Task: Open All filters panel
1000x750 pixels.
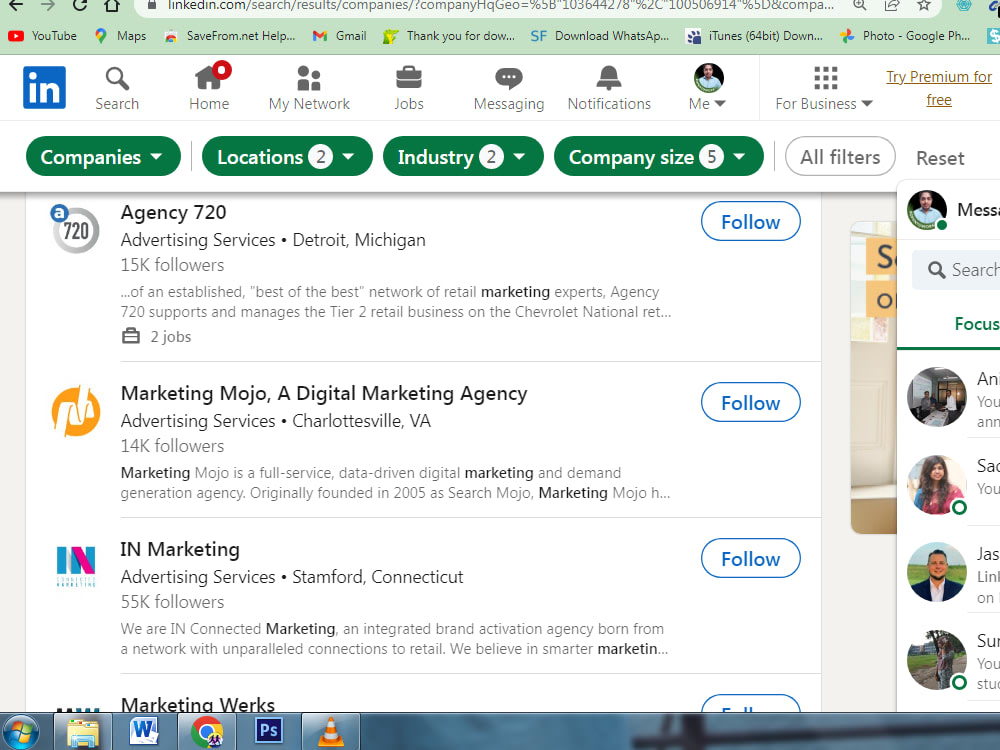Action: tap(839, 156)
